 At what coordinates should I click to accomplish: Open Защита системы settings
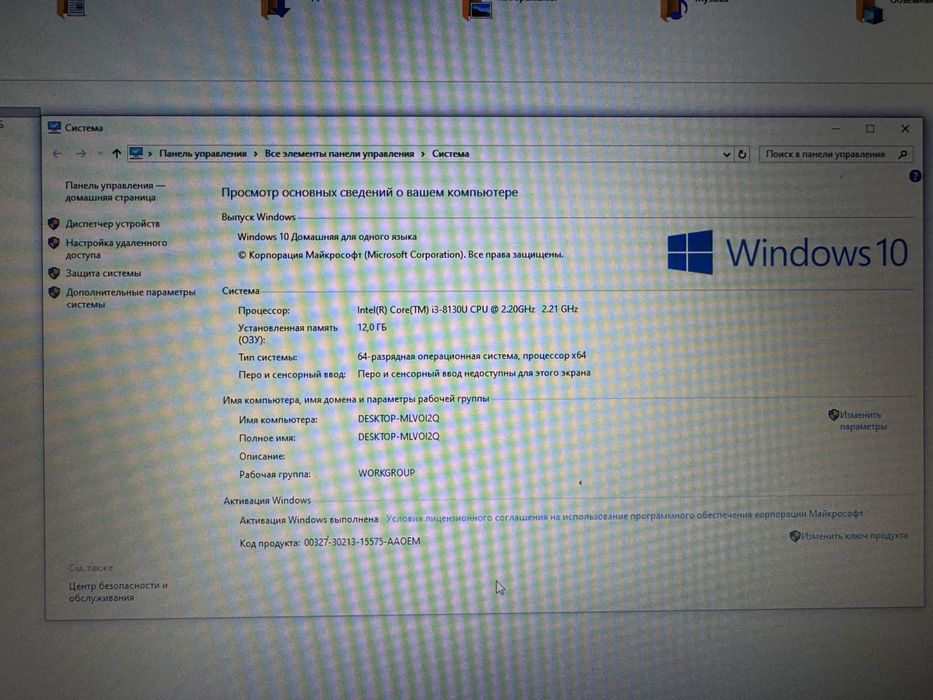tap(104, 273)
